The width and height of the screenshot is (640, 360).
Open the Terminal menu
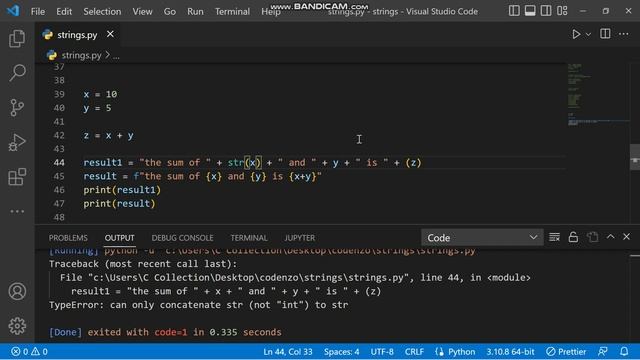pyautogui.click(x=232, y=11)
